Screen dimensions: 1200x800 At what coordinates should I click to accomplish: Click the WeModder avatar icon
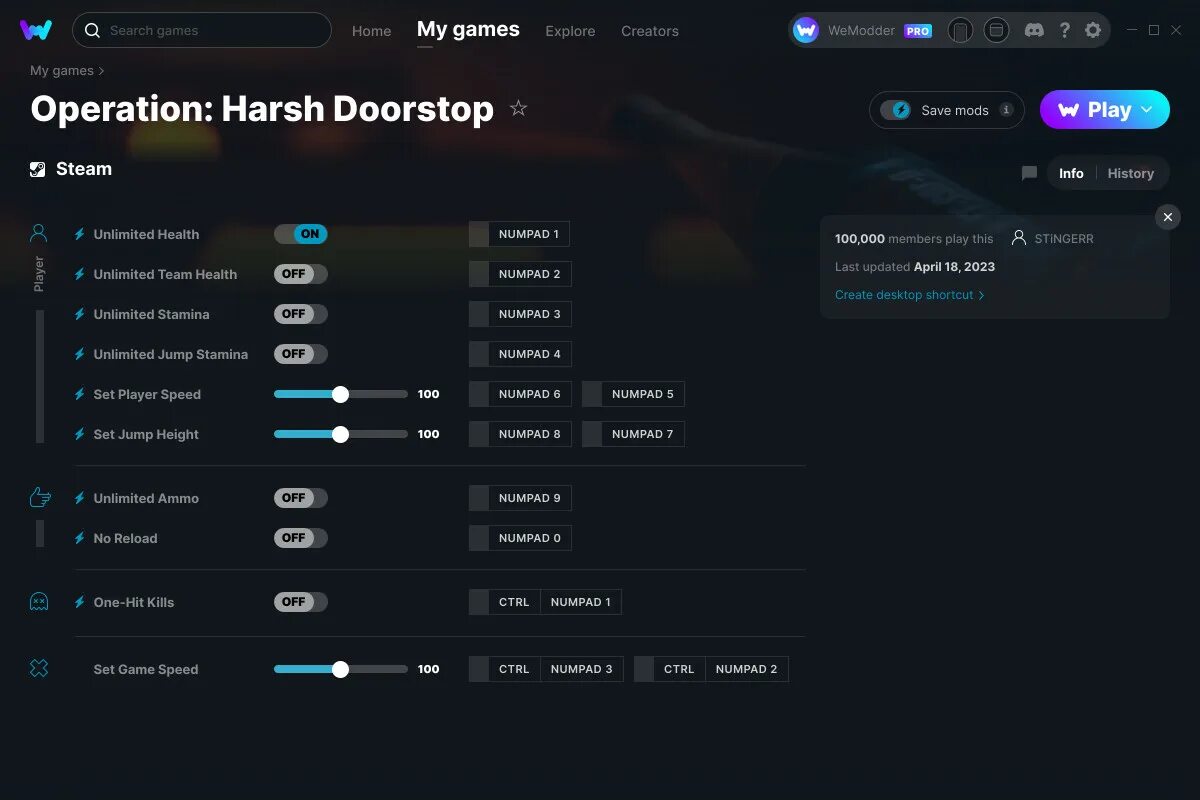click(x=806, y=30)
